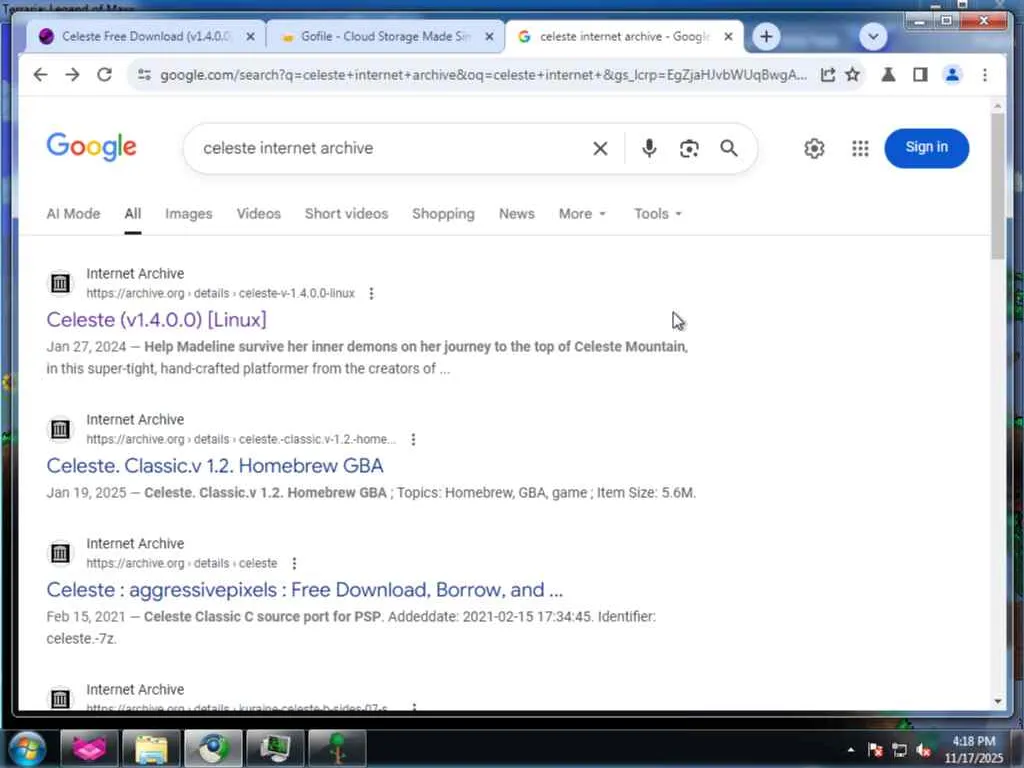Open Google apps grid
The width and height of the screenshot is (1024, 768).
tap(860, 149)
